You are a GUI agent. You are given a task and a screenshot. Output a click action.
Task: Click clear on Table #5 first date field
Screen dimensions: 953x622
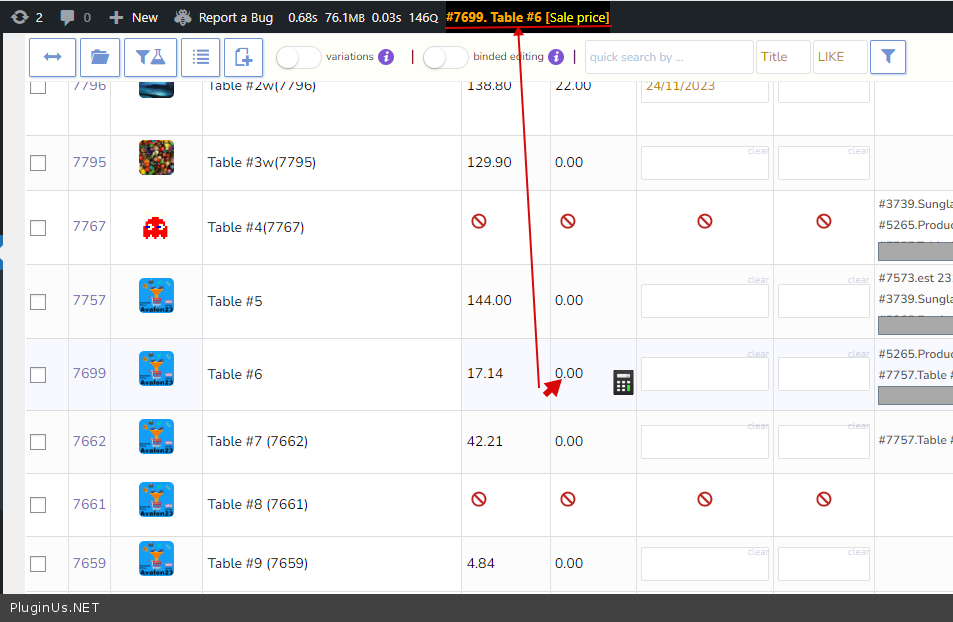(758, 280)
